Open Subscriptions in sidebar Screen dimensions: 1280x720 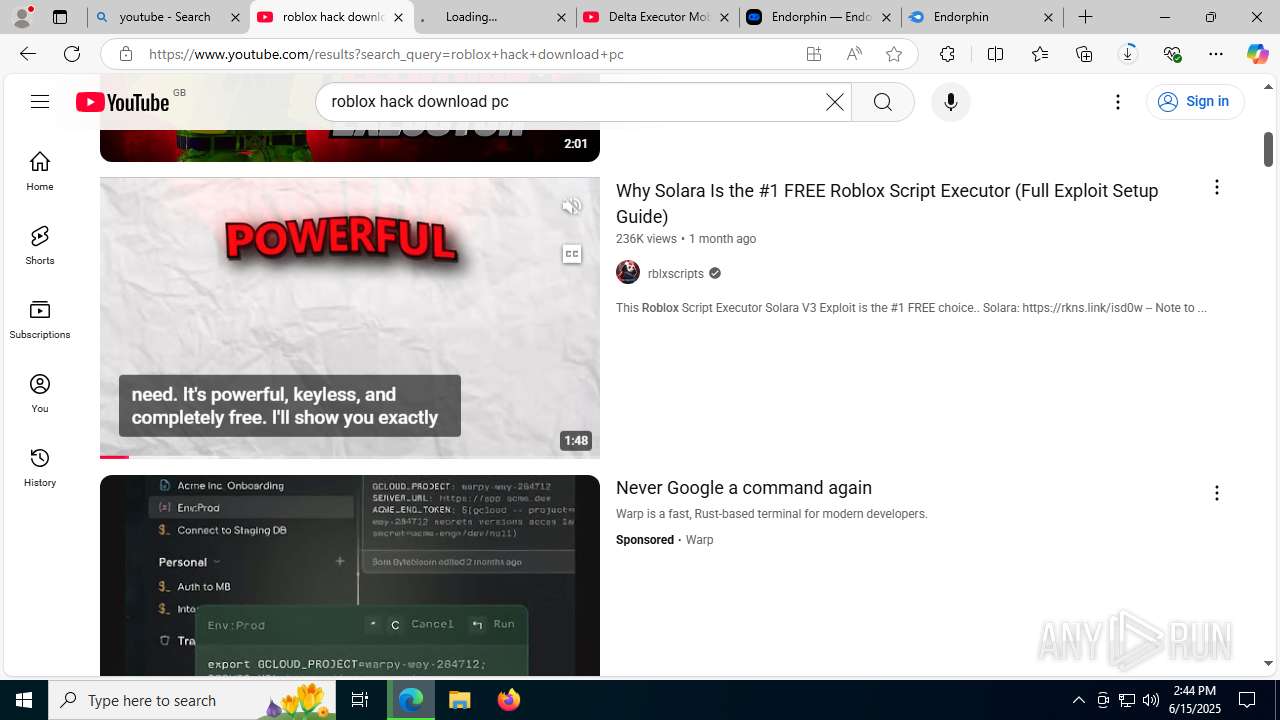click(x=40, y=319)
